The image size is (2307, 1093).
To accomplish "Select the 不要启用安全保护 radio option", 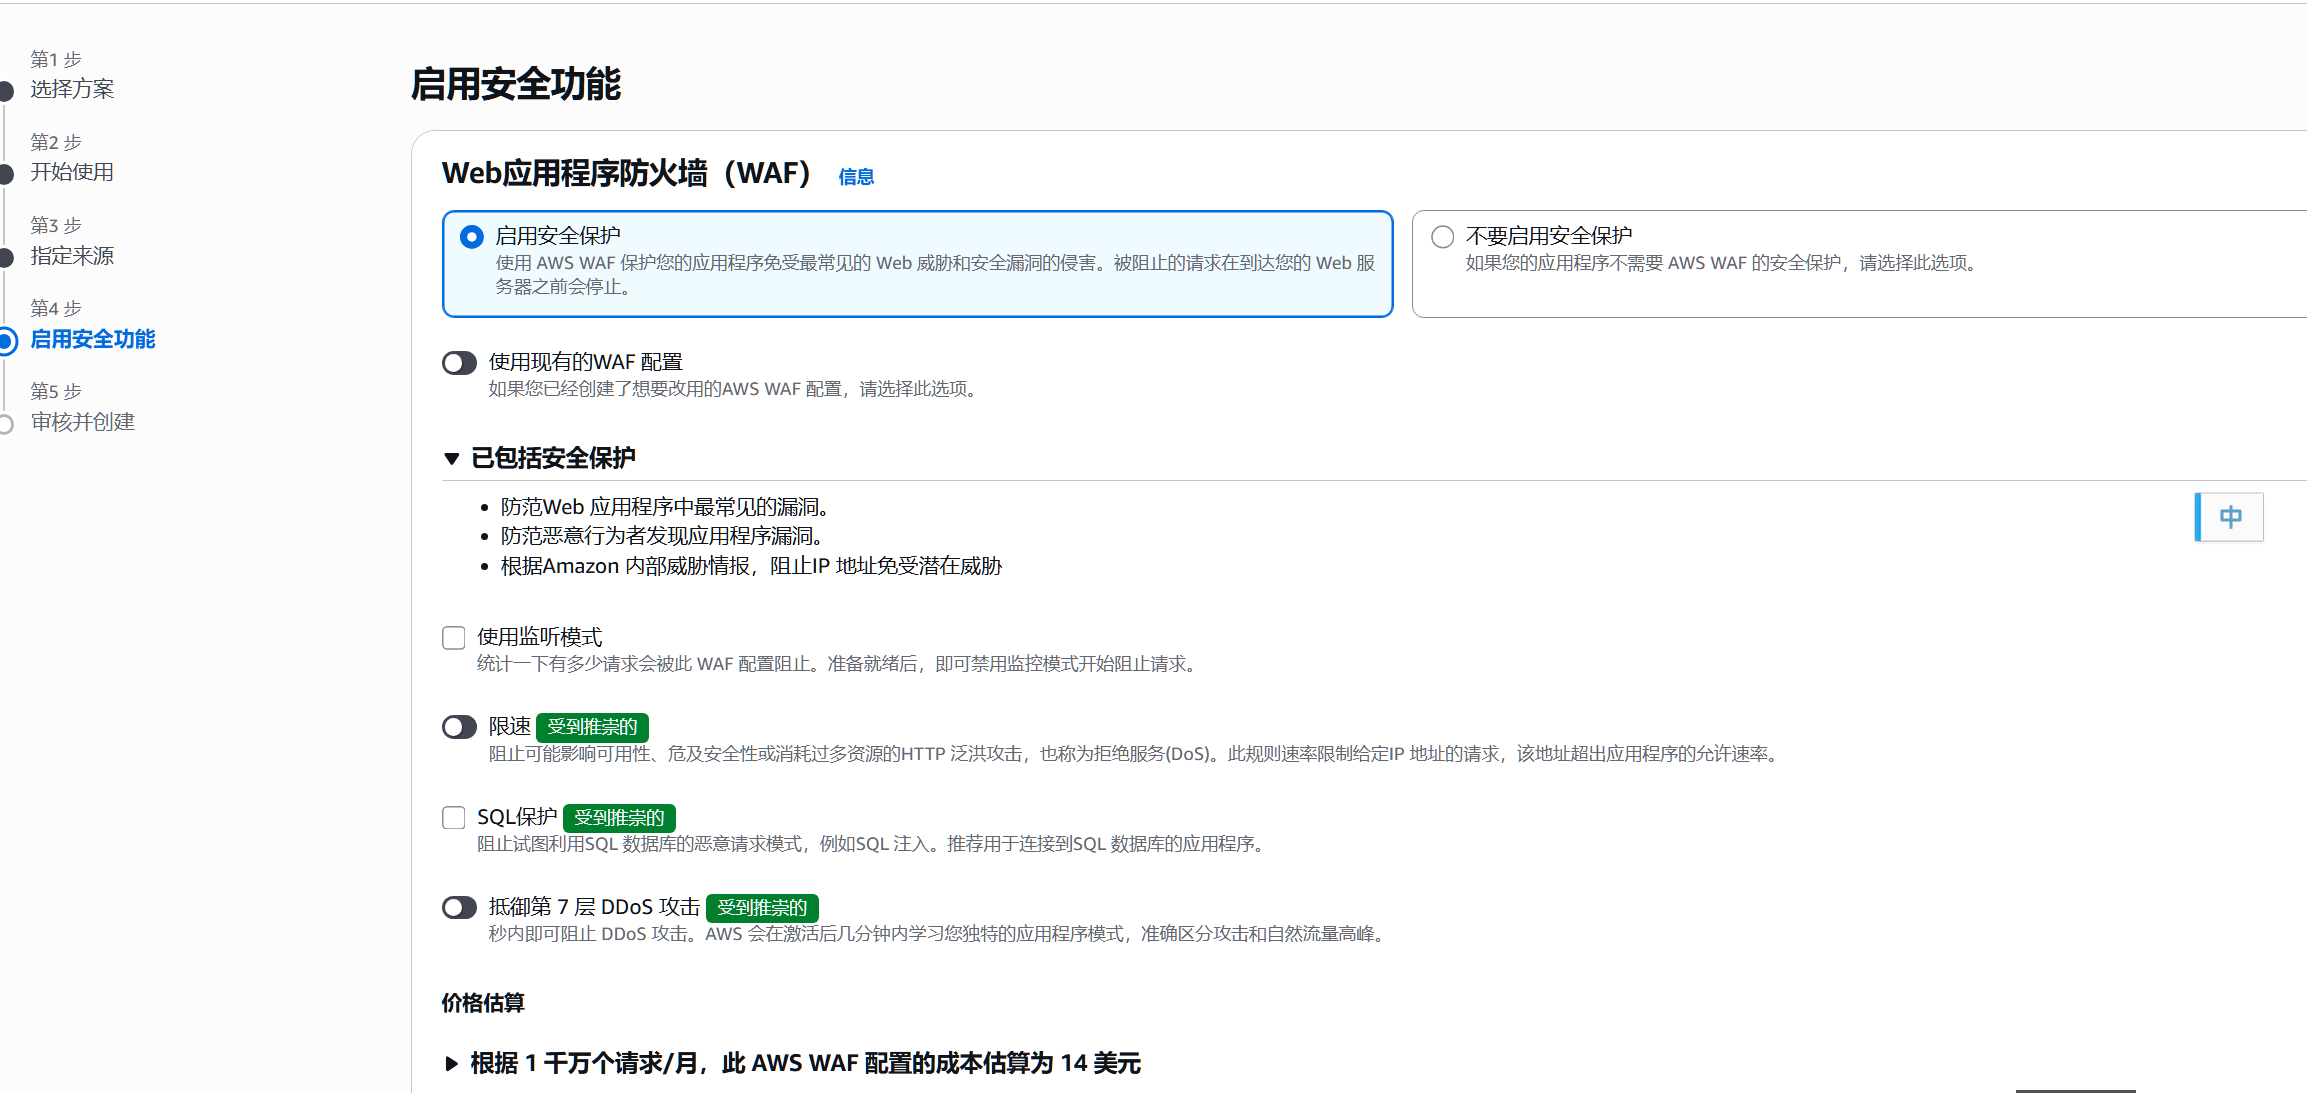I will 1442,237.
